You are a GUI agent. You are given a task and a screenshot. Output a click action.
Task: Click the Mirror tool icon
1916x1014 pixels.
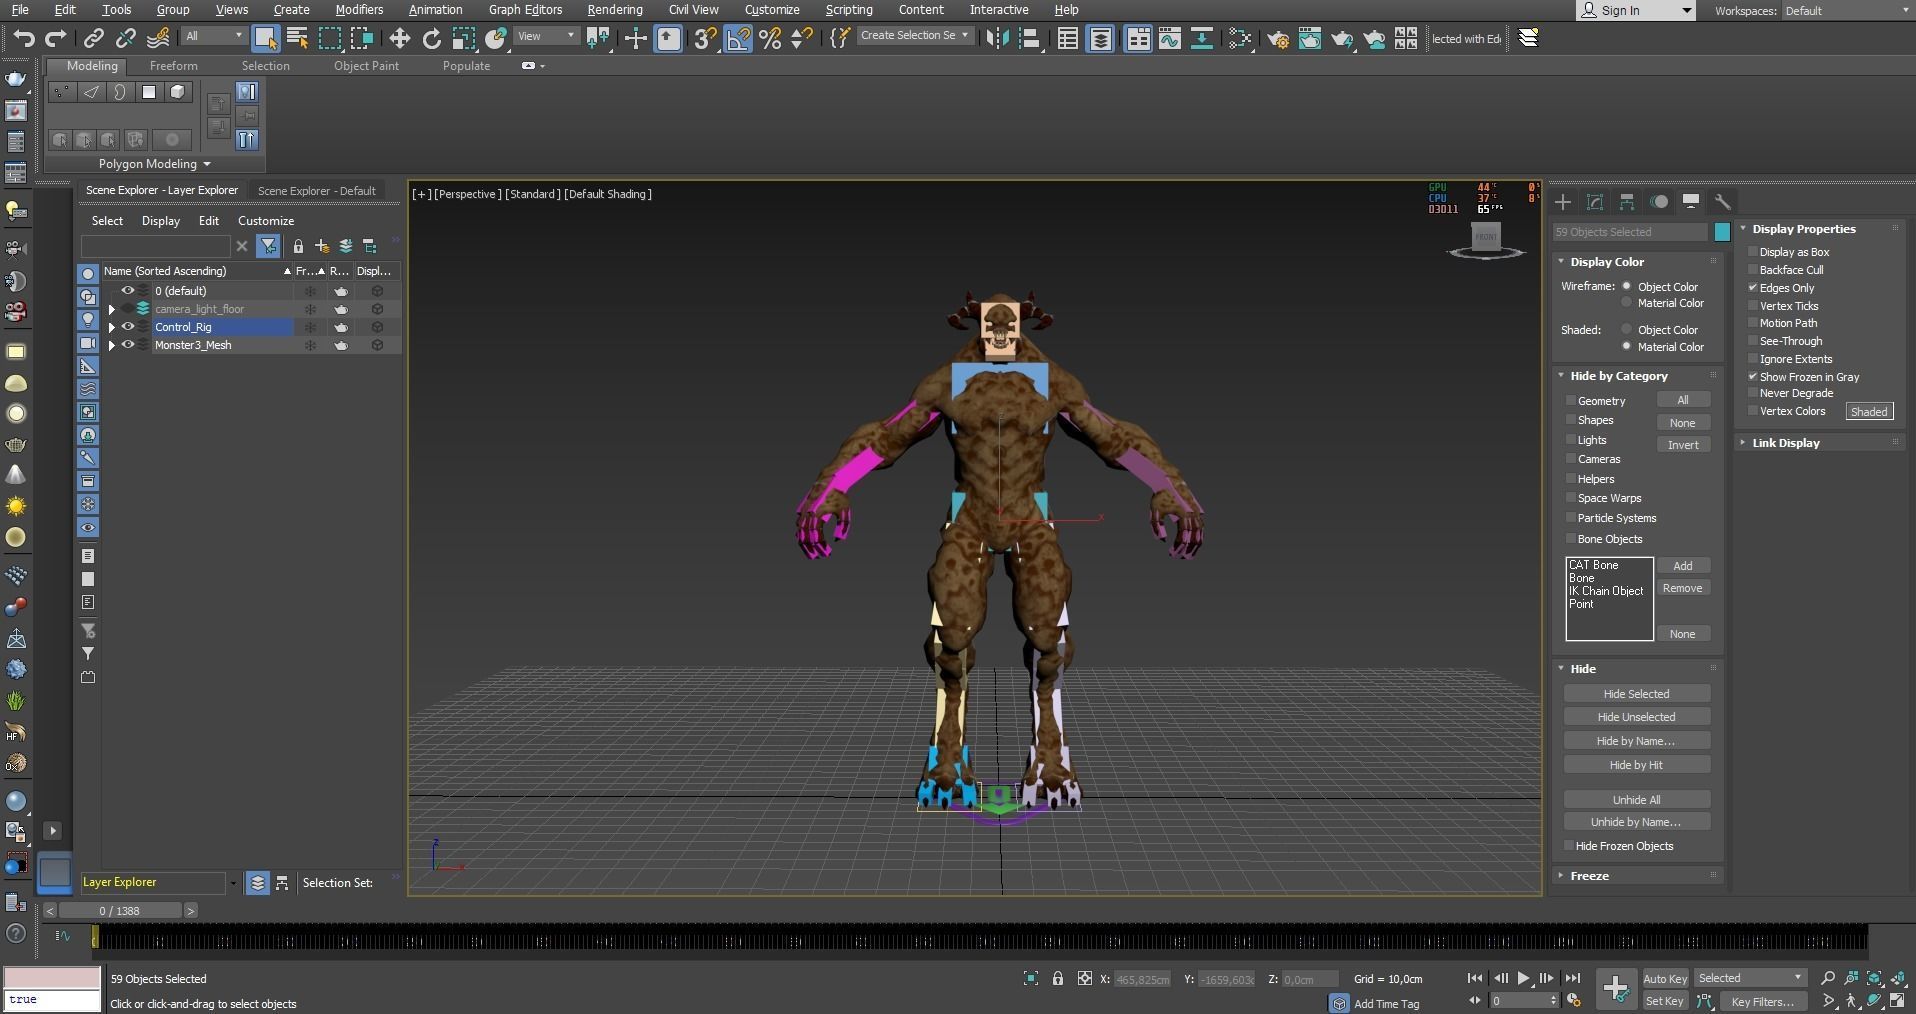997,38
